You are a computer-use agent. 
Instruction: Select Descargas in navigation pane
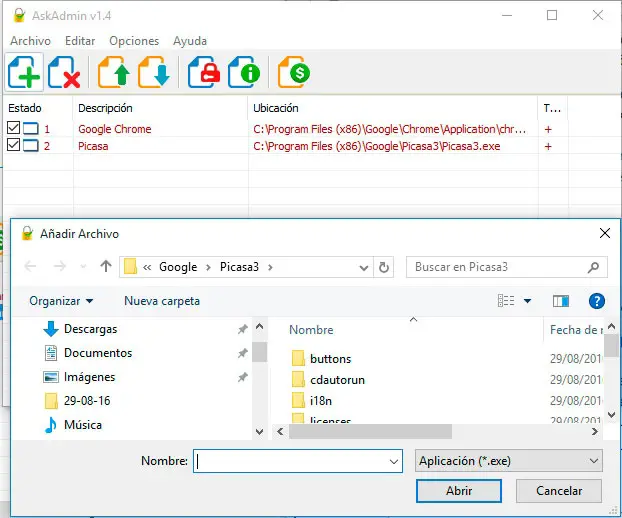[x=90, y=329]
